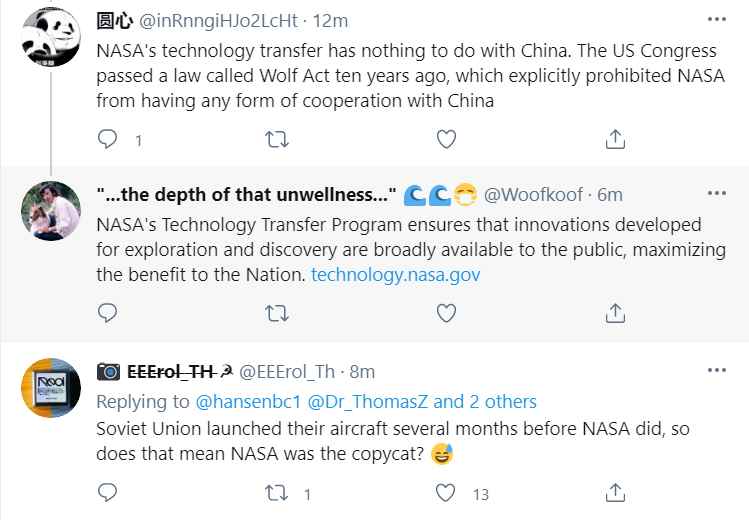Open the technology.nasa.gov link

click(381, 274)
